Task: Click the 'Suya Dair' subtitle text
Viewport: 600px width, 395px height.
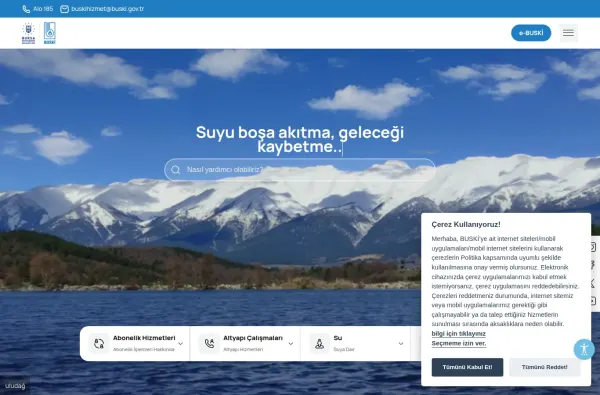Action: 344,349
